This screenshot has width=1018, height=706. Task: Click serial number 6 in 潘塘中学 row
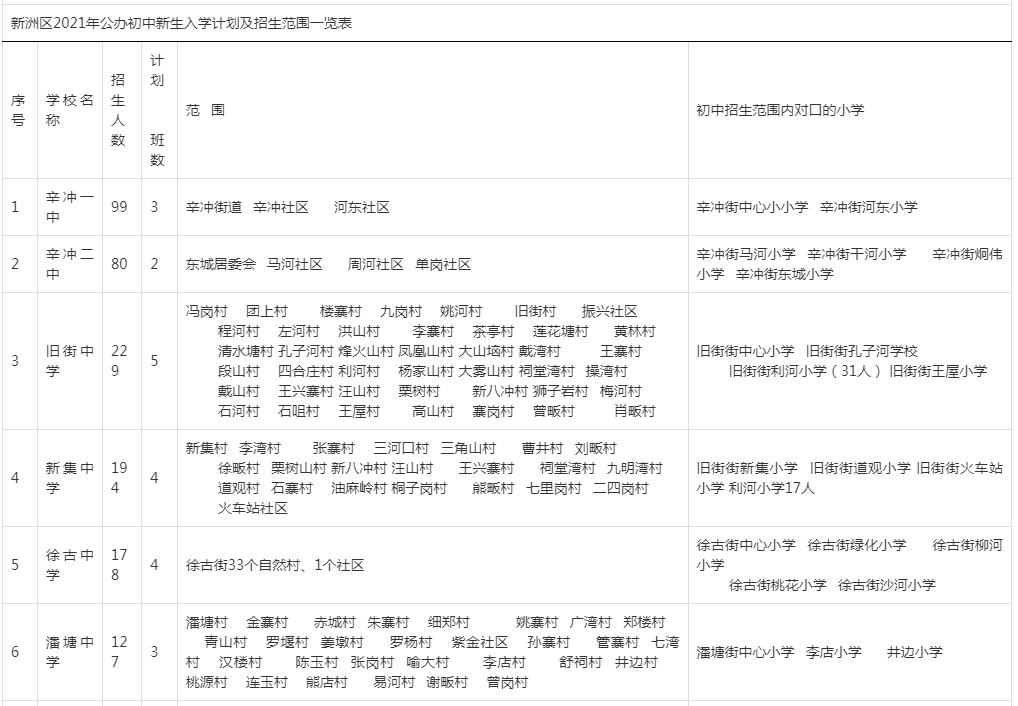tap(15, 652)
